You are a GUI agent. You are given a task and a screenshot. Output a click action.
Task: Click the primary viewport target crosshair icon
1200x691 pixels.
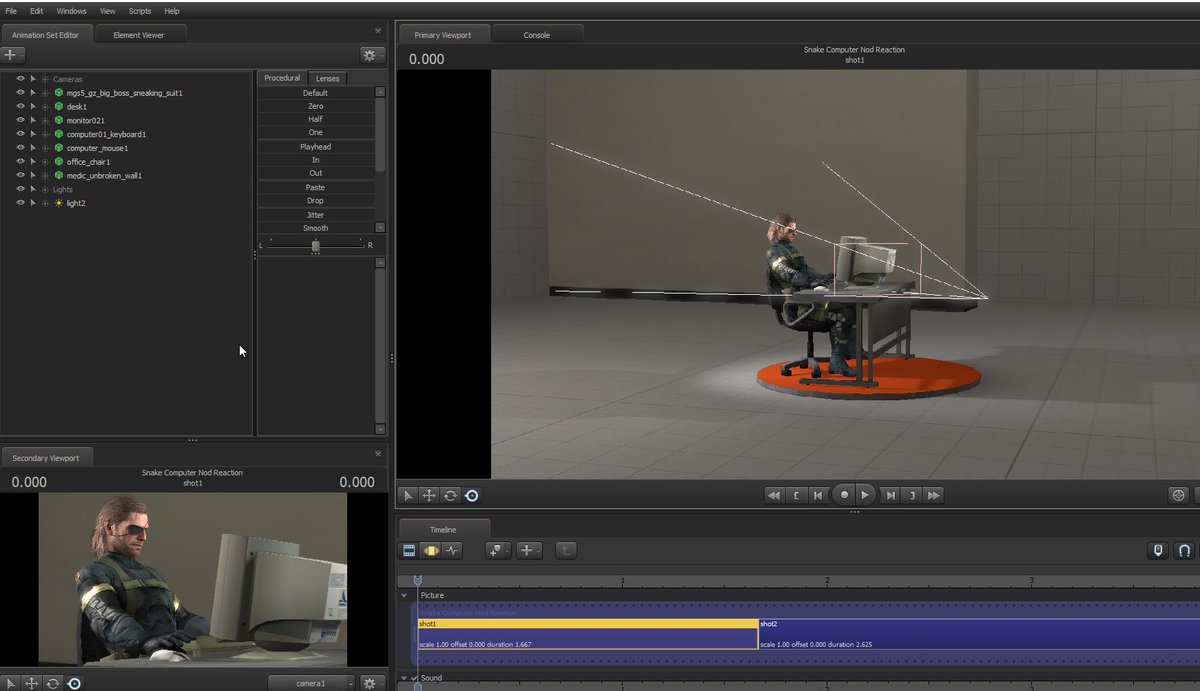click(1179, 495)
